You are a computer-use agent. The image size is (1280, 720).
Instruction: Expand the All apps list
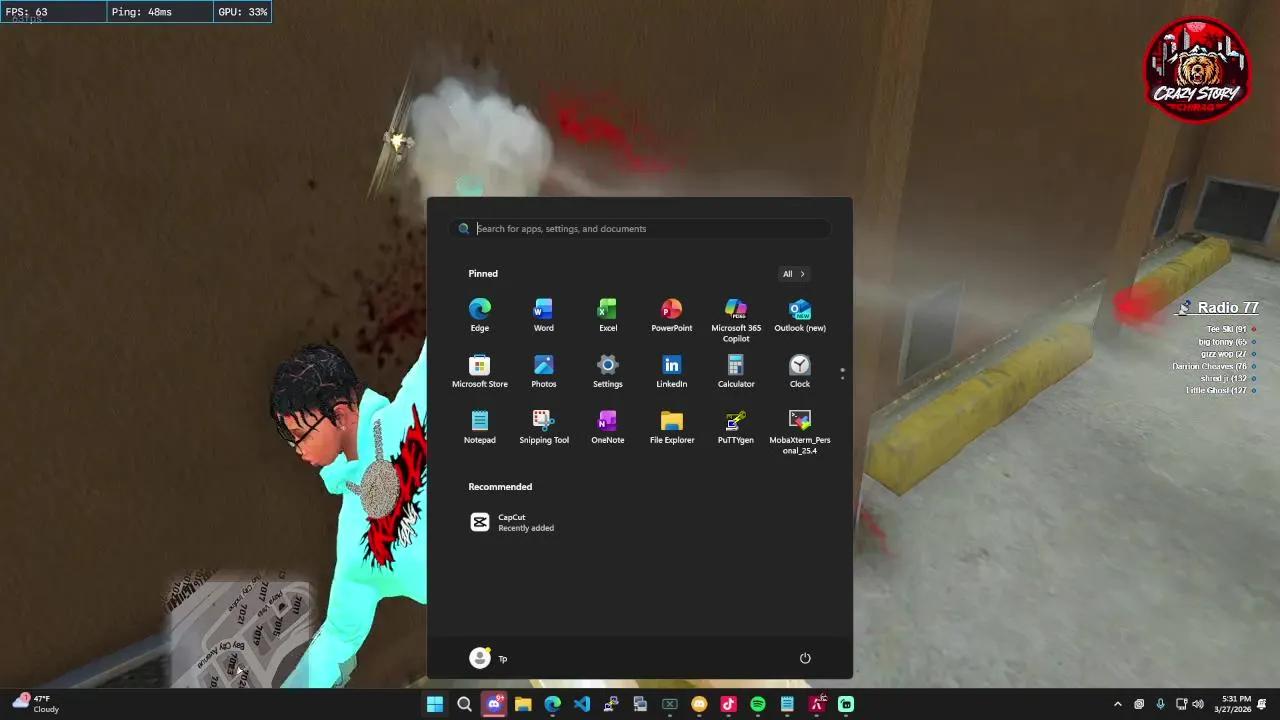[x=793, y=273]
